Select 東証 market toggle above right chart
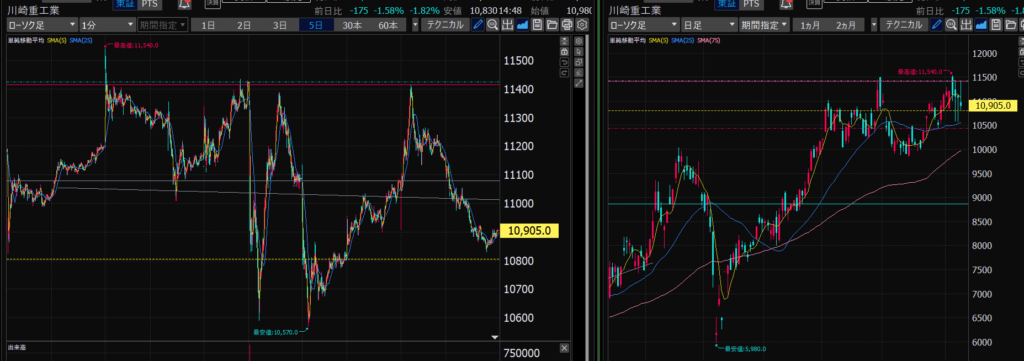 click(x=726, y=4)
